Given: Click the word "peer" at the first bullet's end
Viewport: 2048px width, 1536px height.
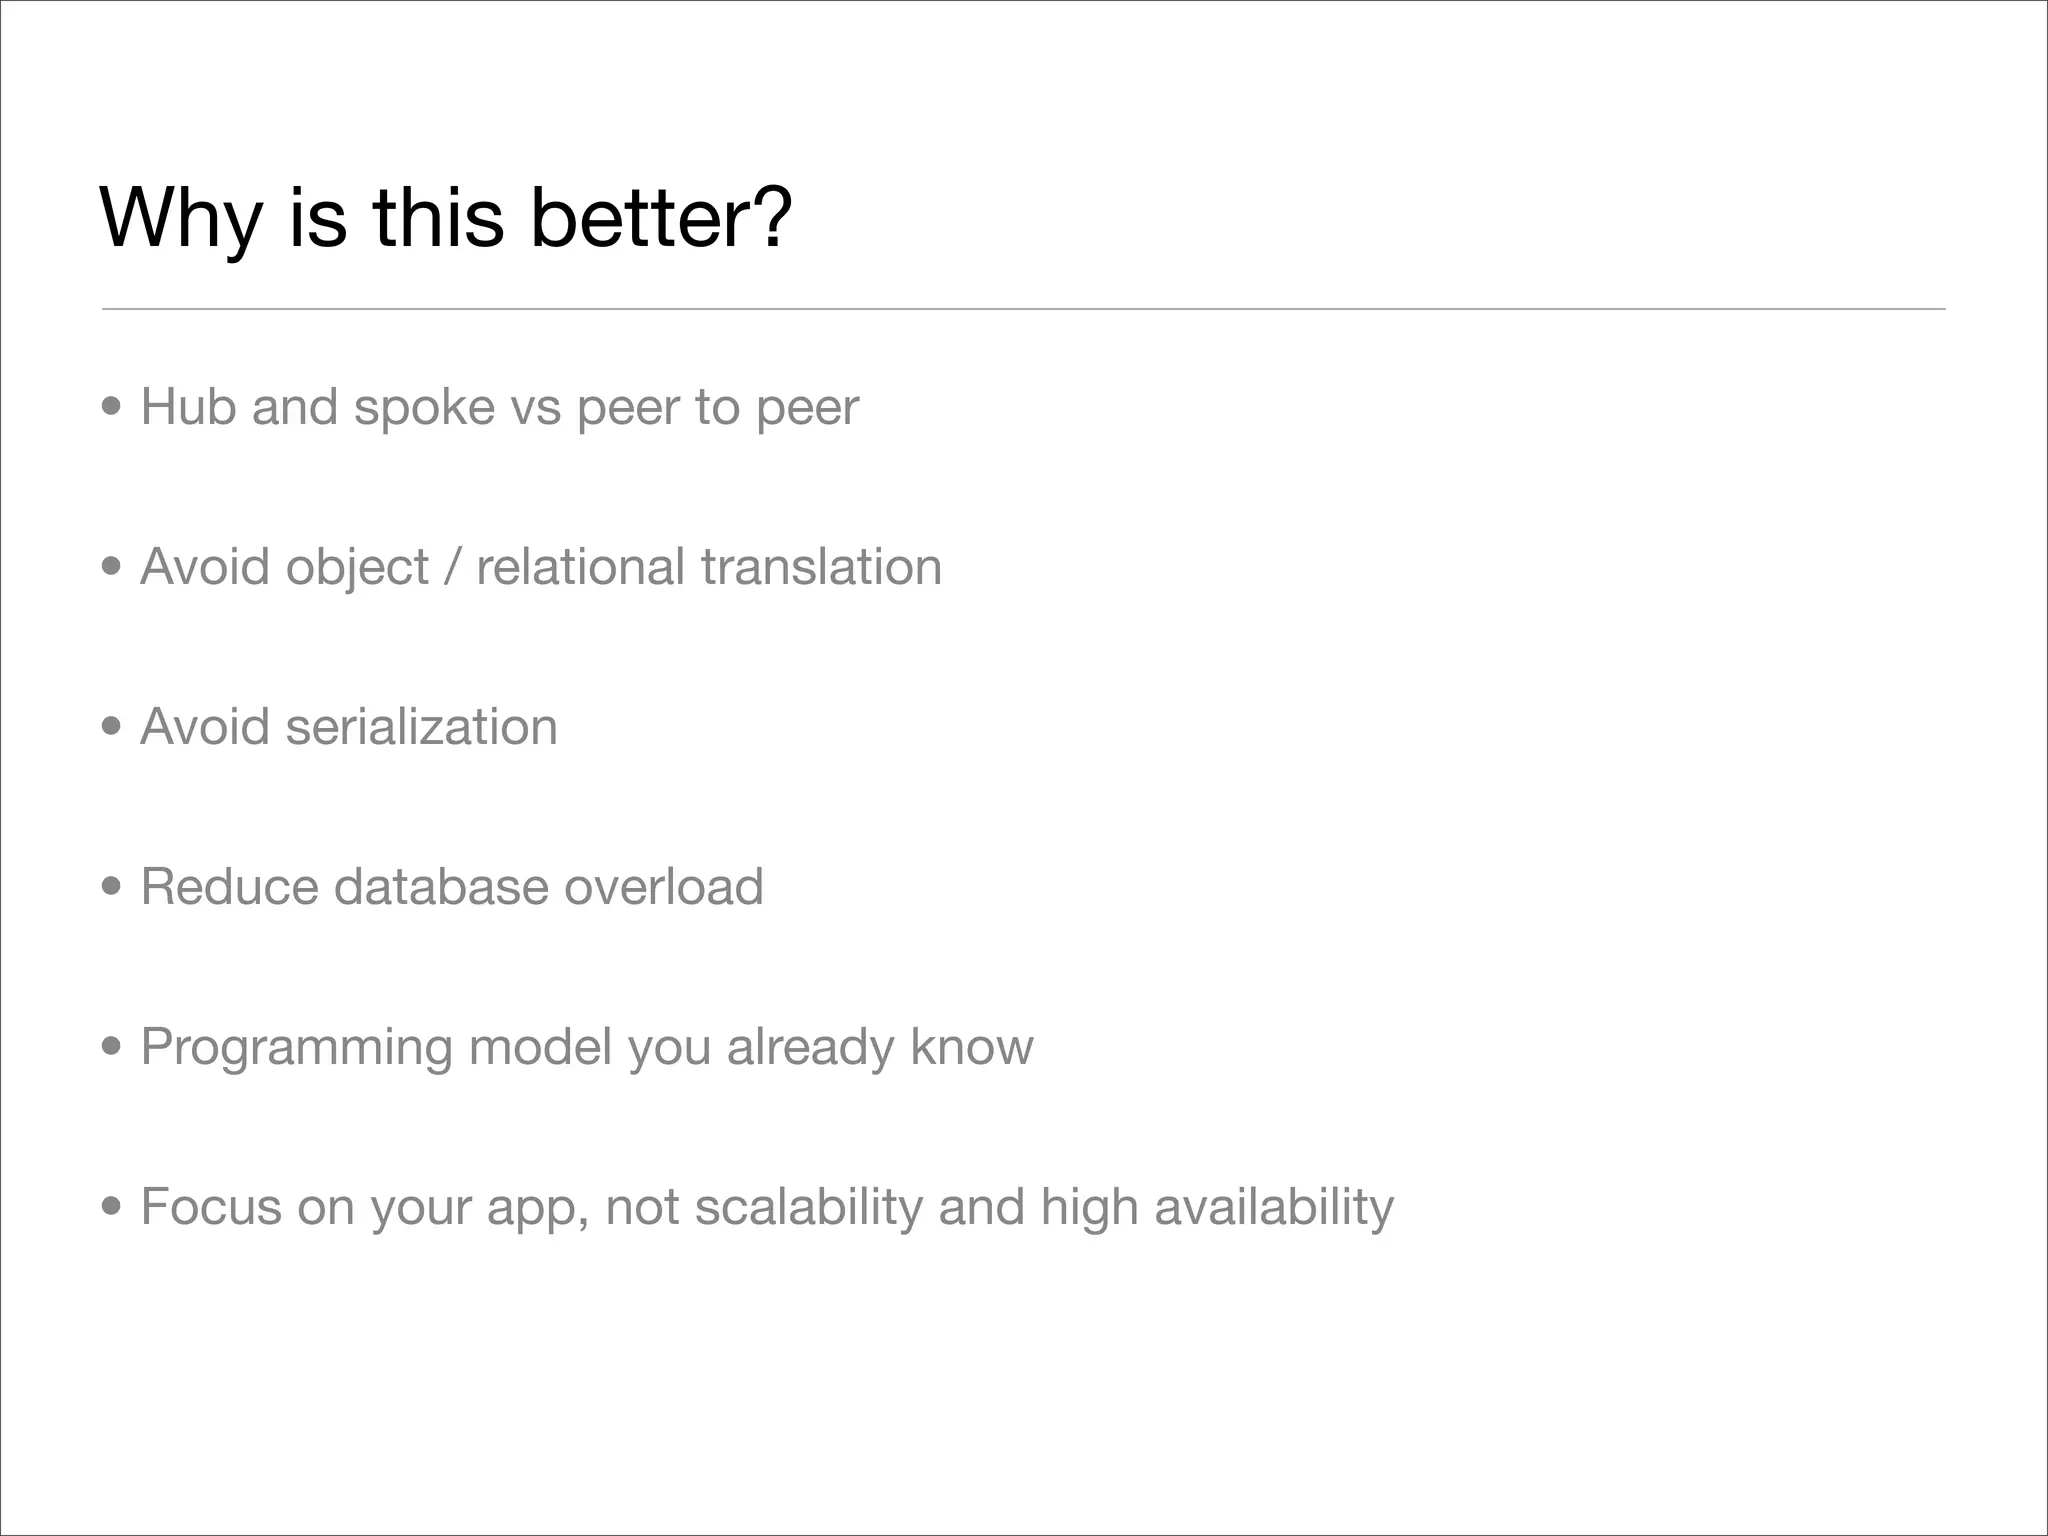Looking at the screenshot, I should click(x=807, y=407).
